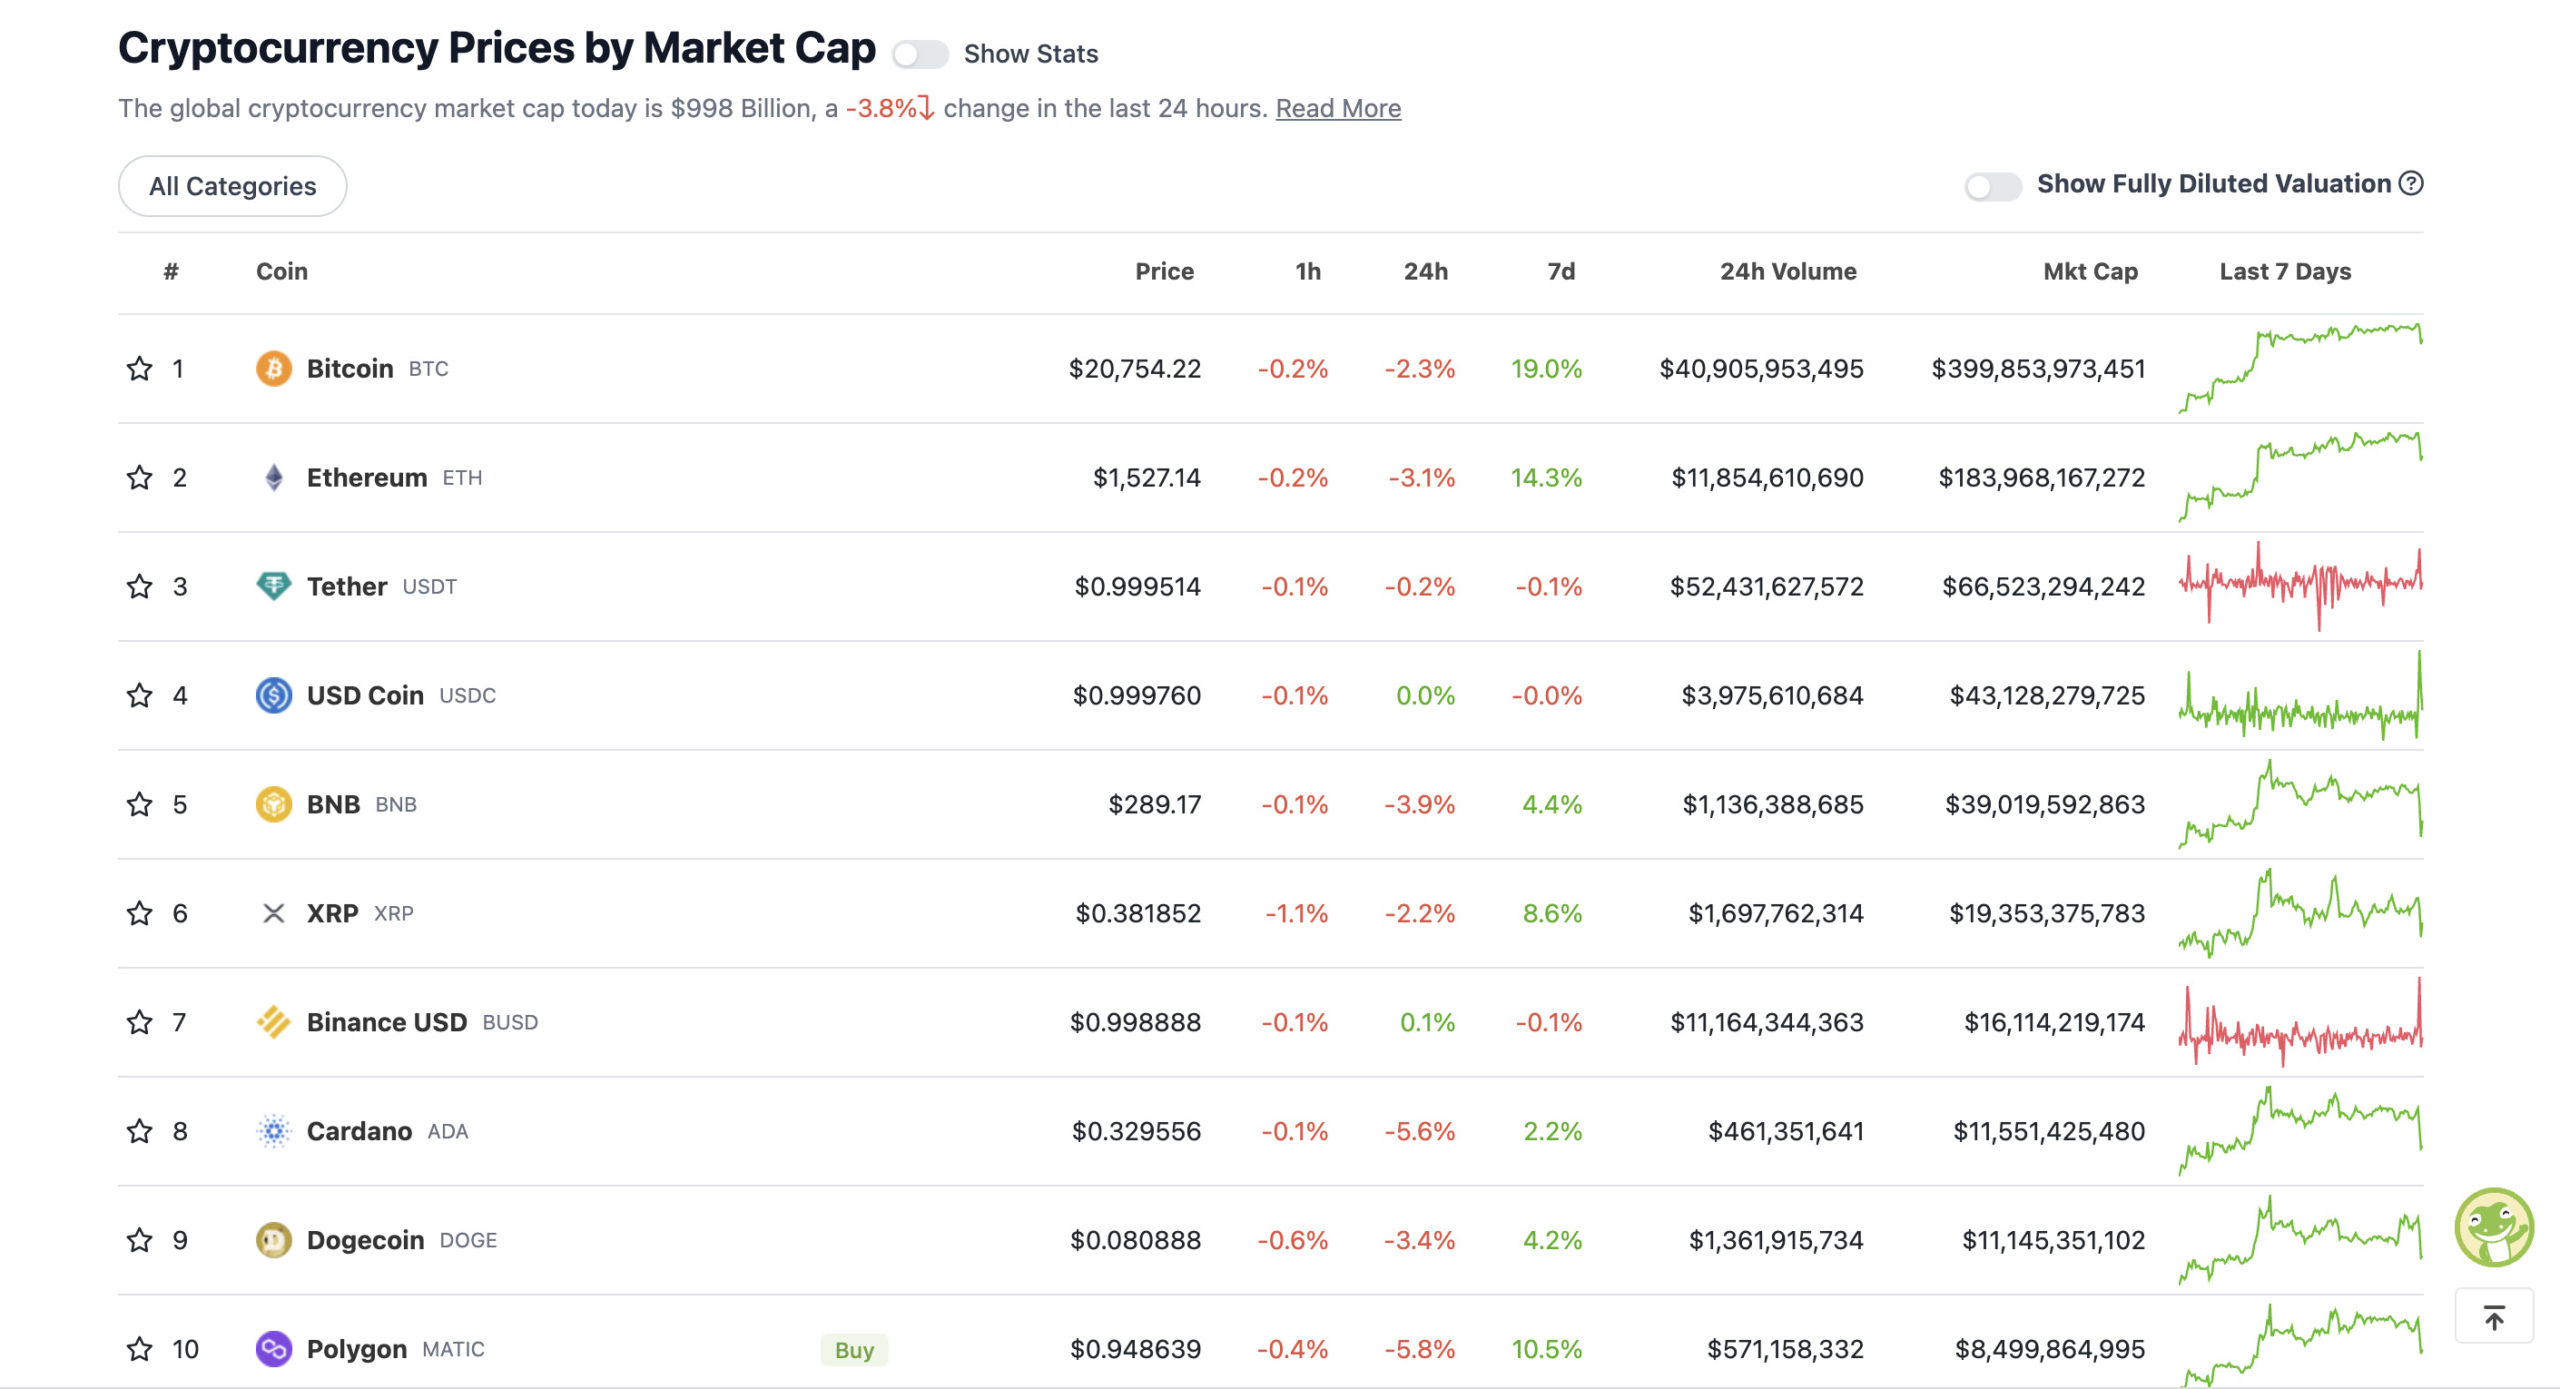Open the All Categories filter
The image size is (2560, 1389).
[x=233, y=187]
